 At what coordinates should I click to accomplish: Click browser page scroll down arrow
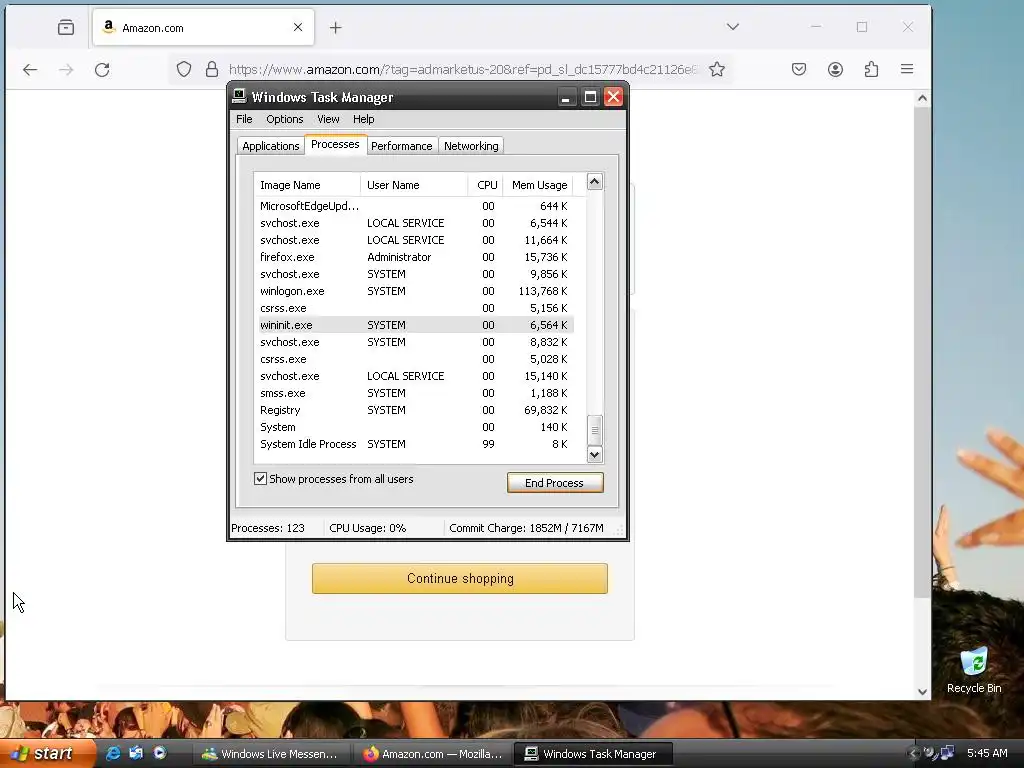922,692
